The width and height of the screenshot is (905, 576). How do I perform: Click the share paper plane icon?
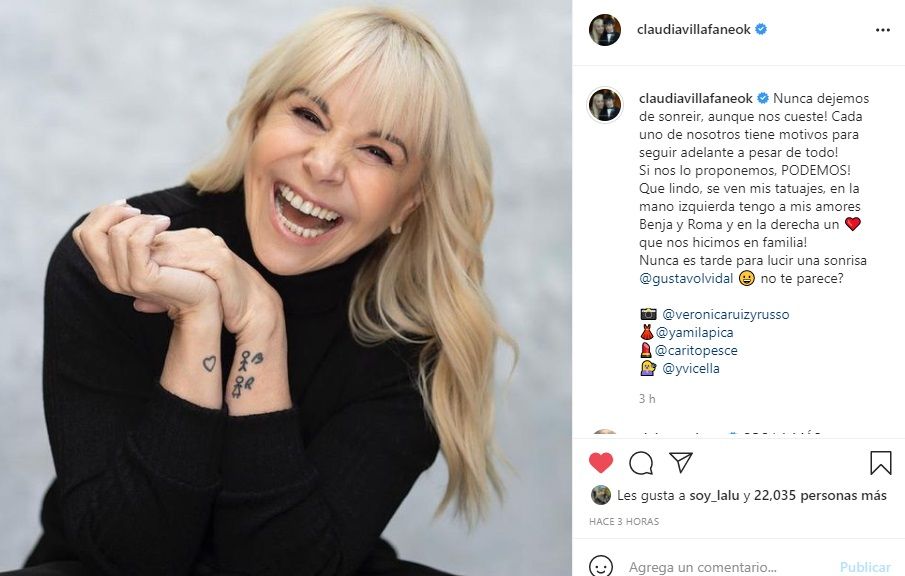[x=681, y=463]
